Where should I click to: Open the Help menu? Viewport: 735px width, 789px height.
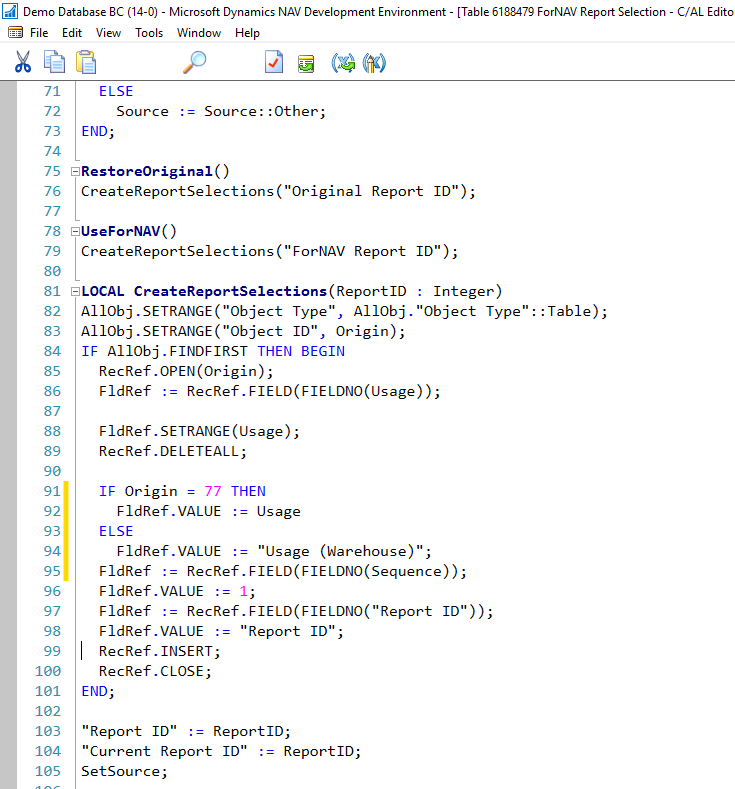pos(248,33)
